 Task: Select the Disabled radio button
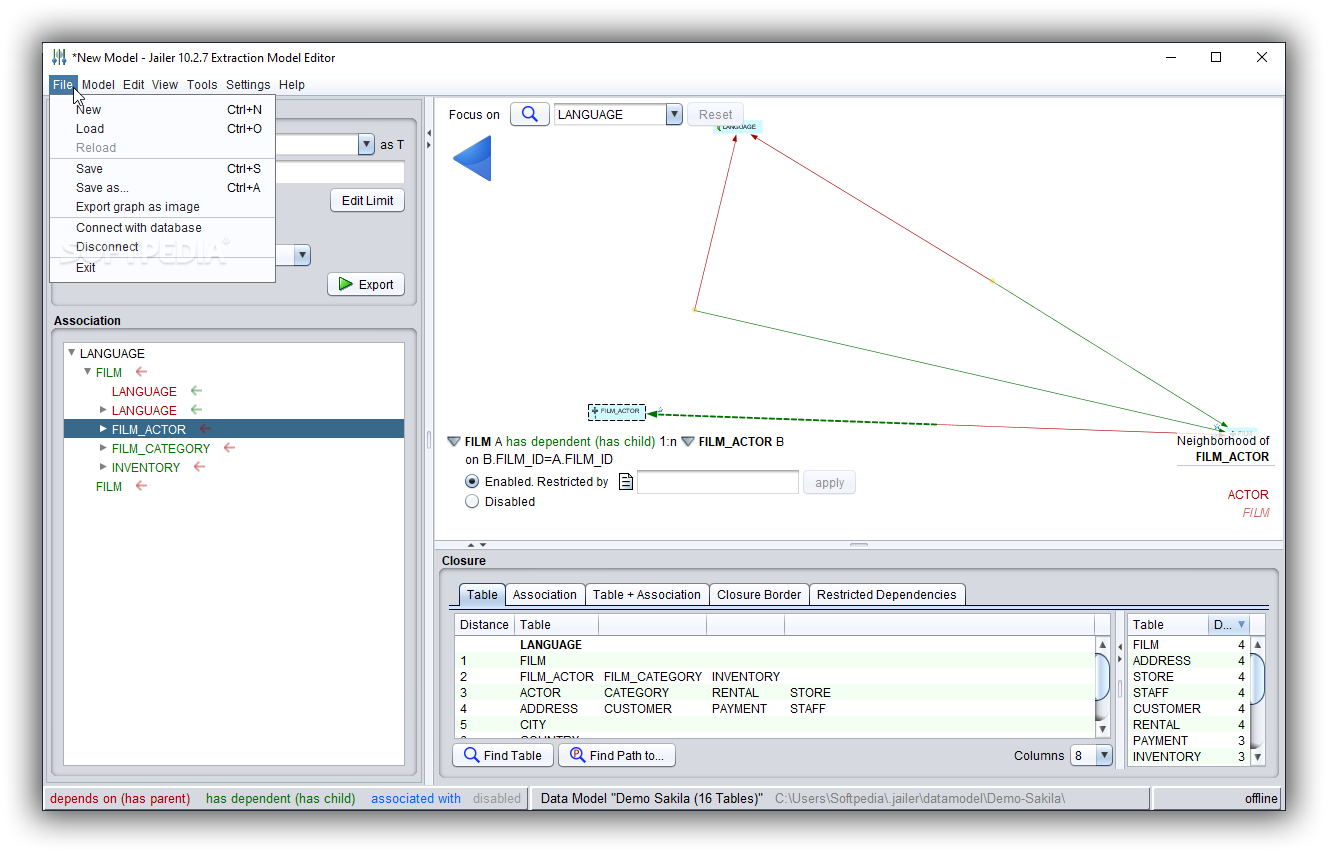pyautogui.click(x=472, y=502)
